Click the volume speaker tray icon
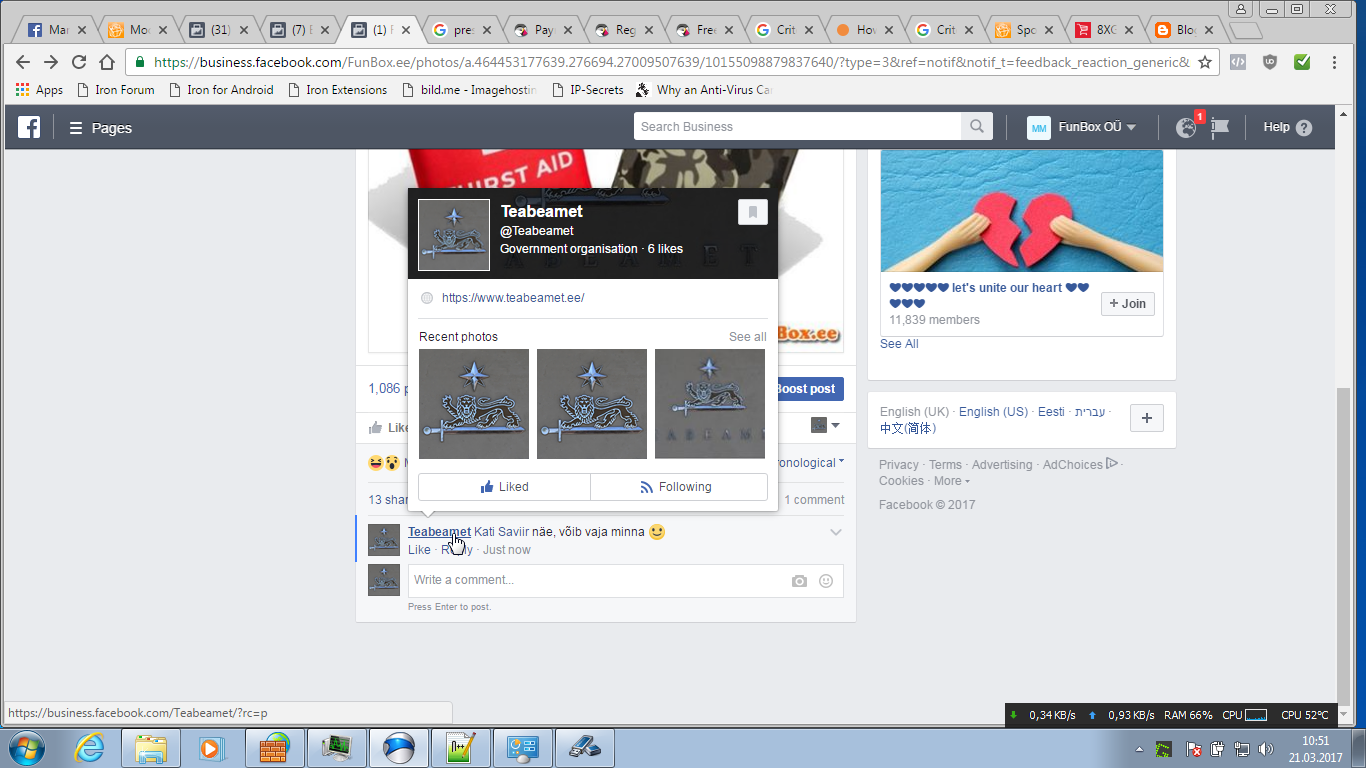 [1266, 749]
